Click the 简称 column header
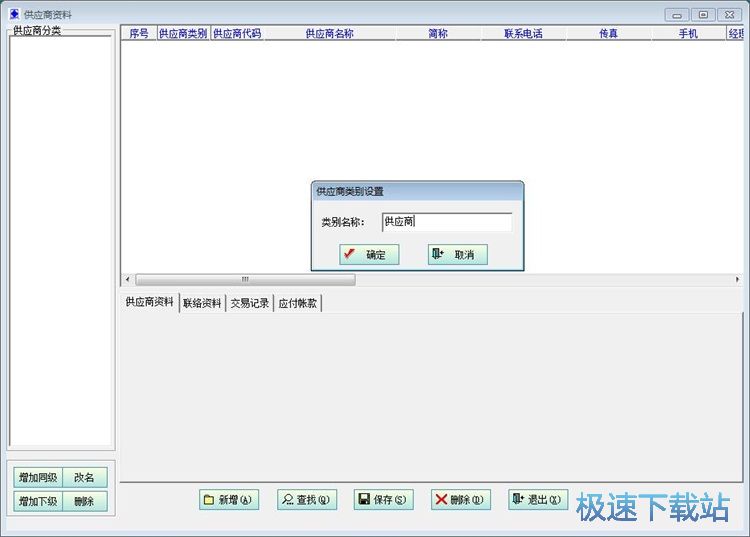This screenshot has height=537, width=750. click(x=438, y=33)
